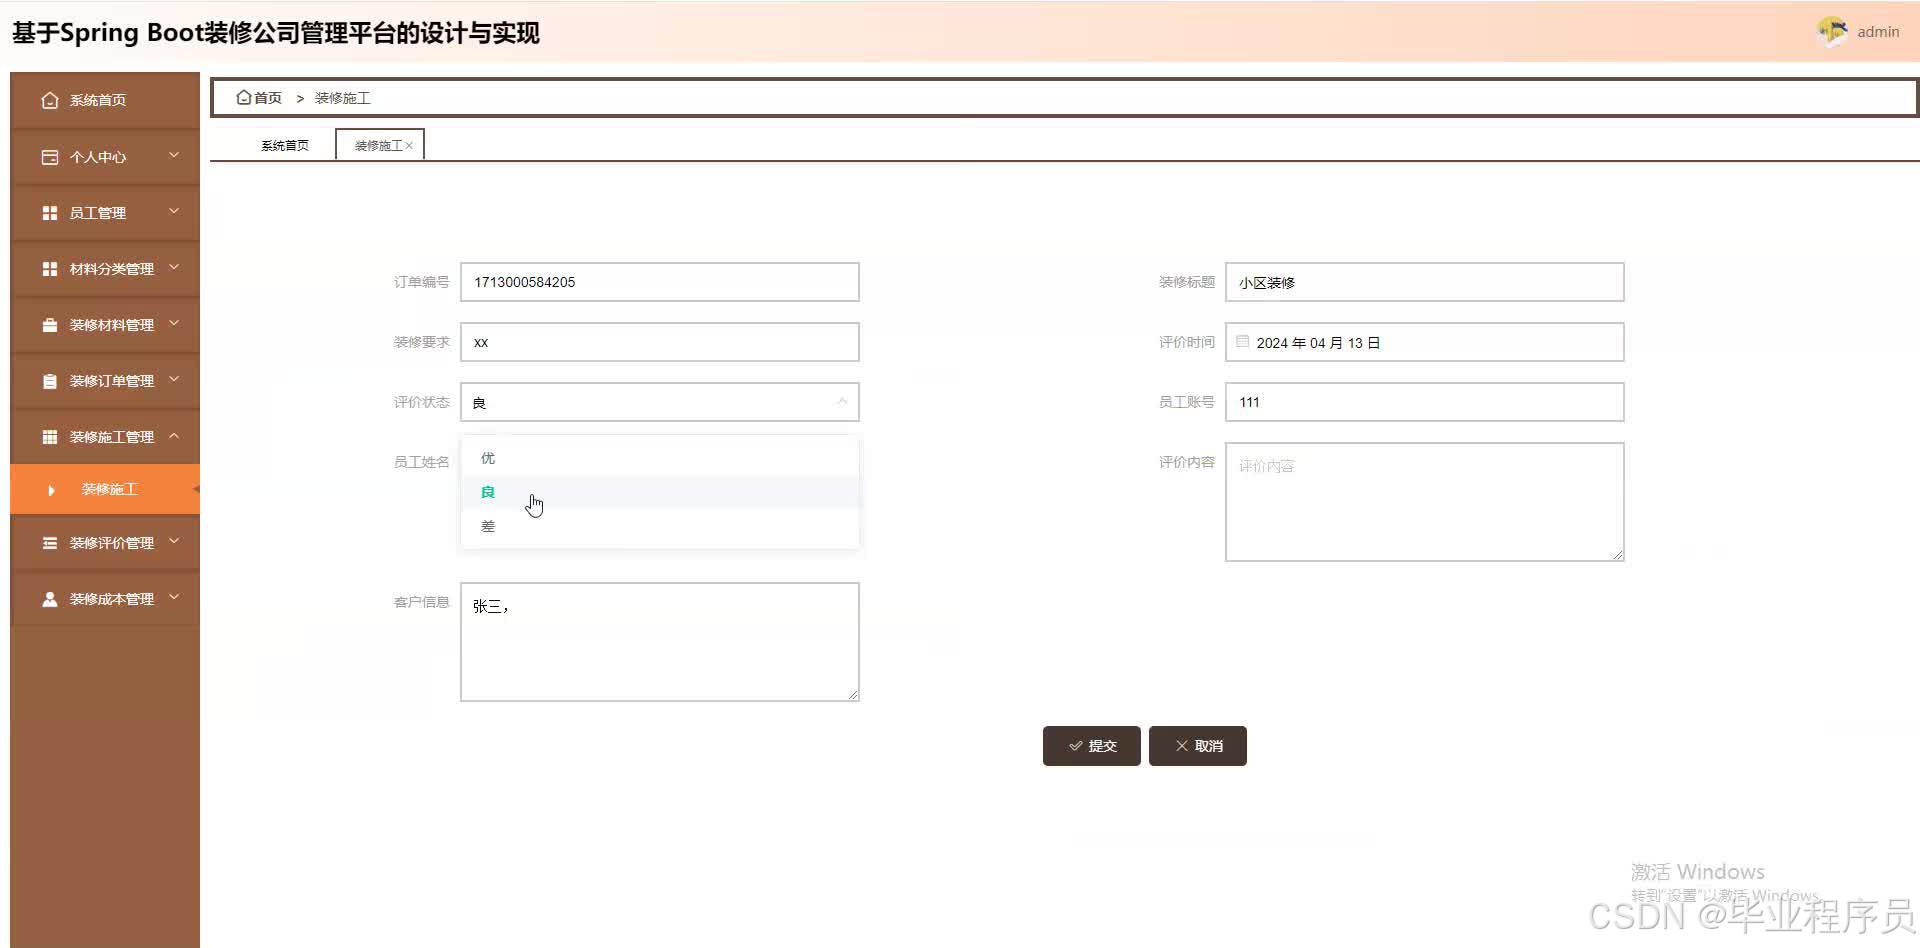1920x948 pixels.
Task: Click the home icon beside 系统首页
Action: (50, 100)
